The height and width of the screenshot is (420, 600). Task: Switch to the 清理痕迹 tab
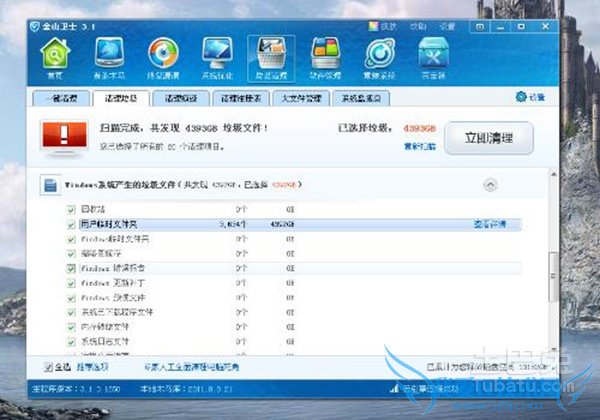[181, 99]
